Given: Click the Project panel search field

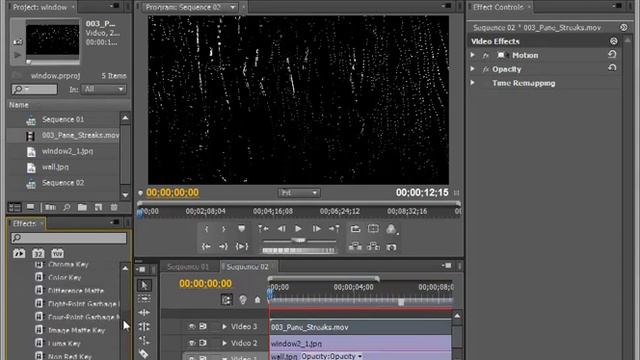Looking at the screenshot, I should point(34,89).
